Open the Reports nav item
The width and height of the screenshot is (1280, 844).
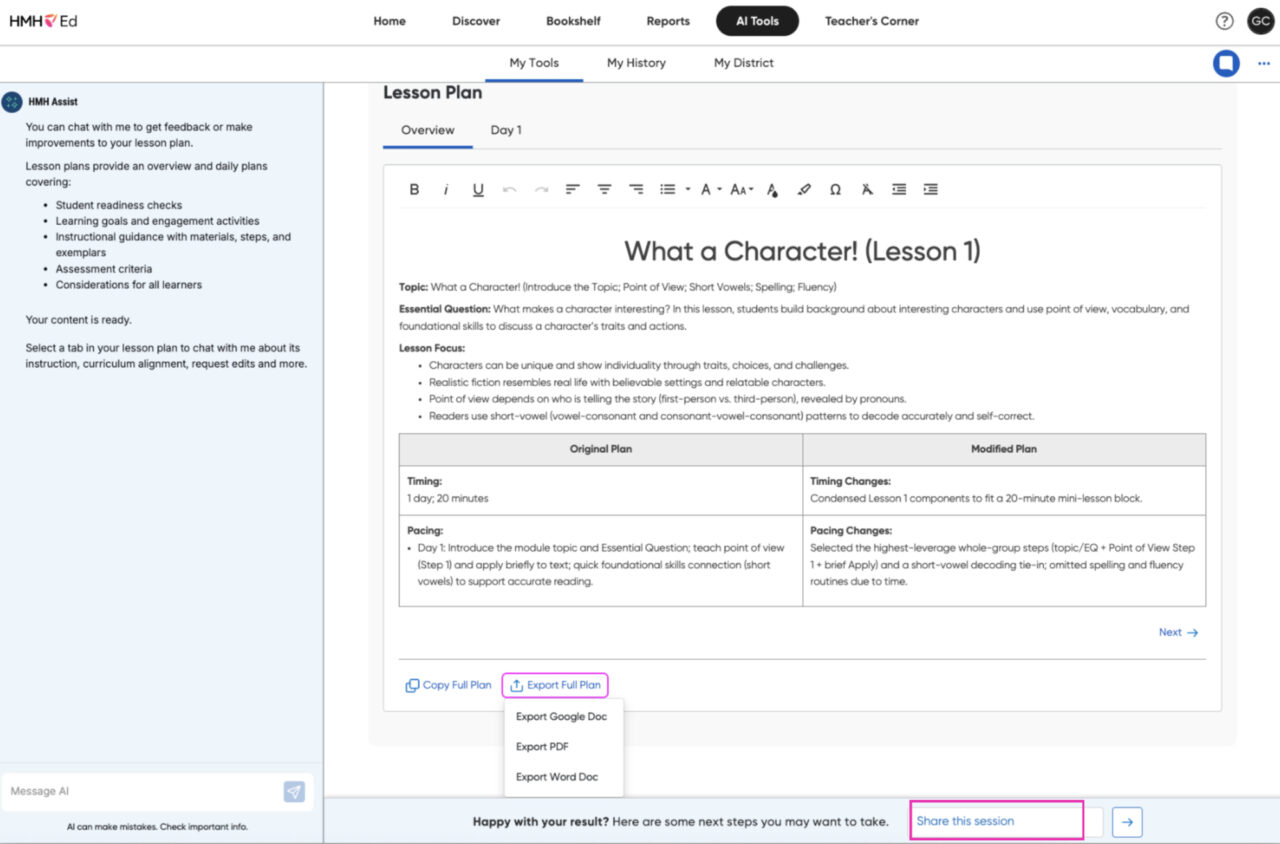click(668, 21)
